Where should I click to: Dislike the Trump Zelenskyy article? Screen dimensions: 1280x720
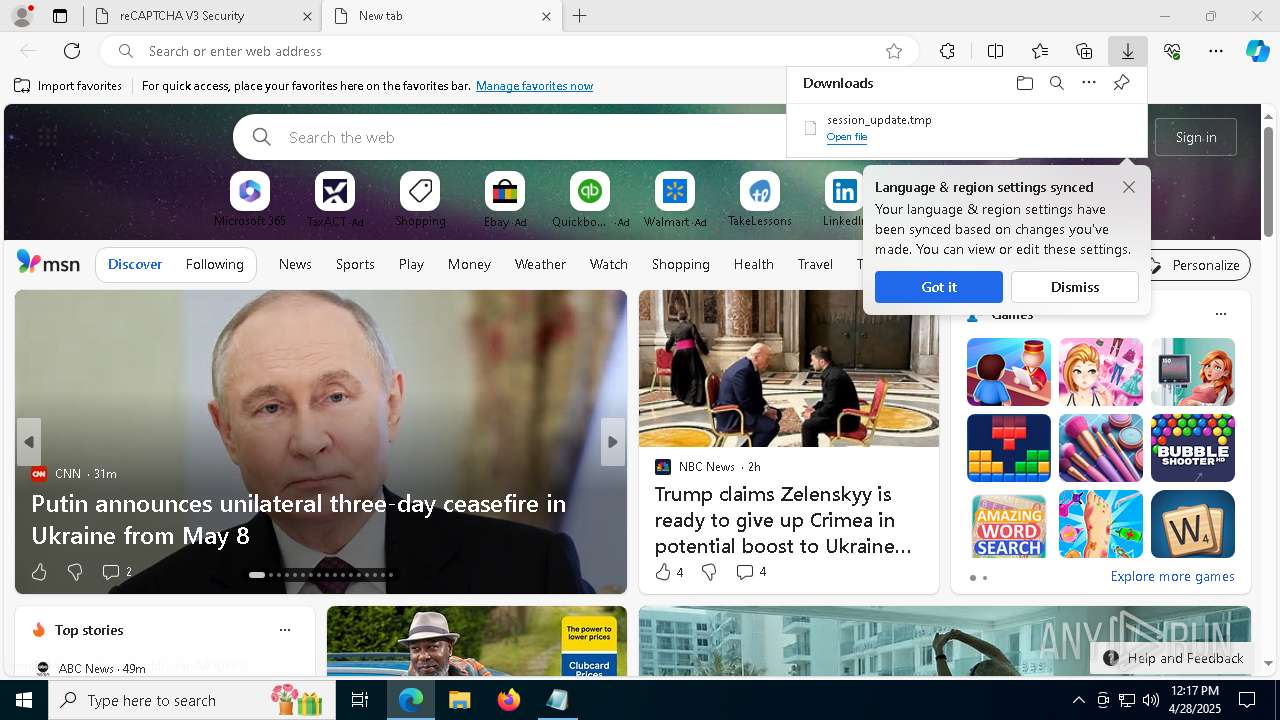[709, 572]
